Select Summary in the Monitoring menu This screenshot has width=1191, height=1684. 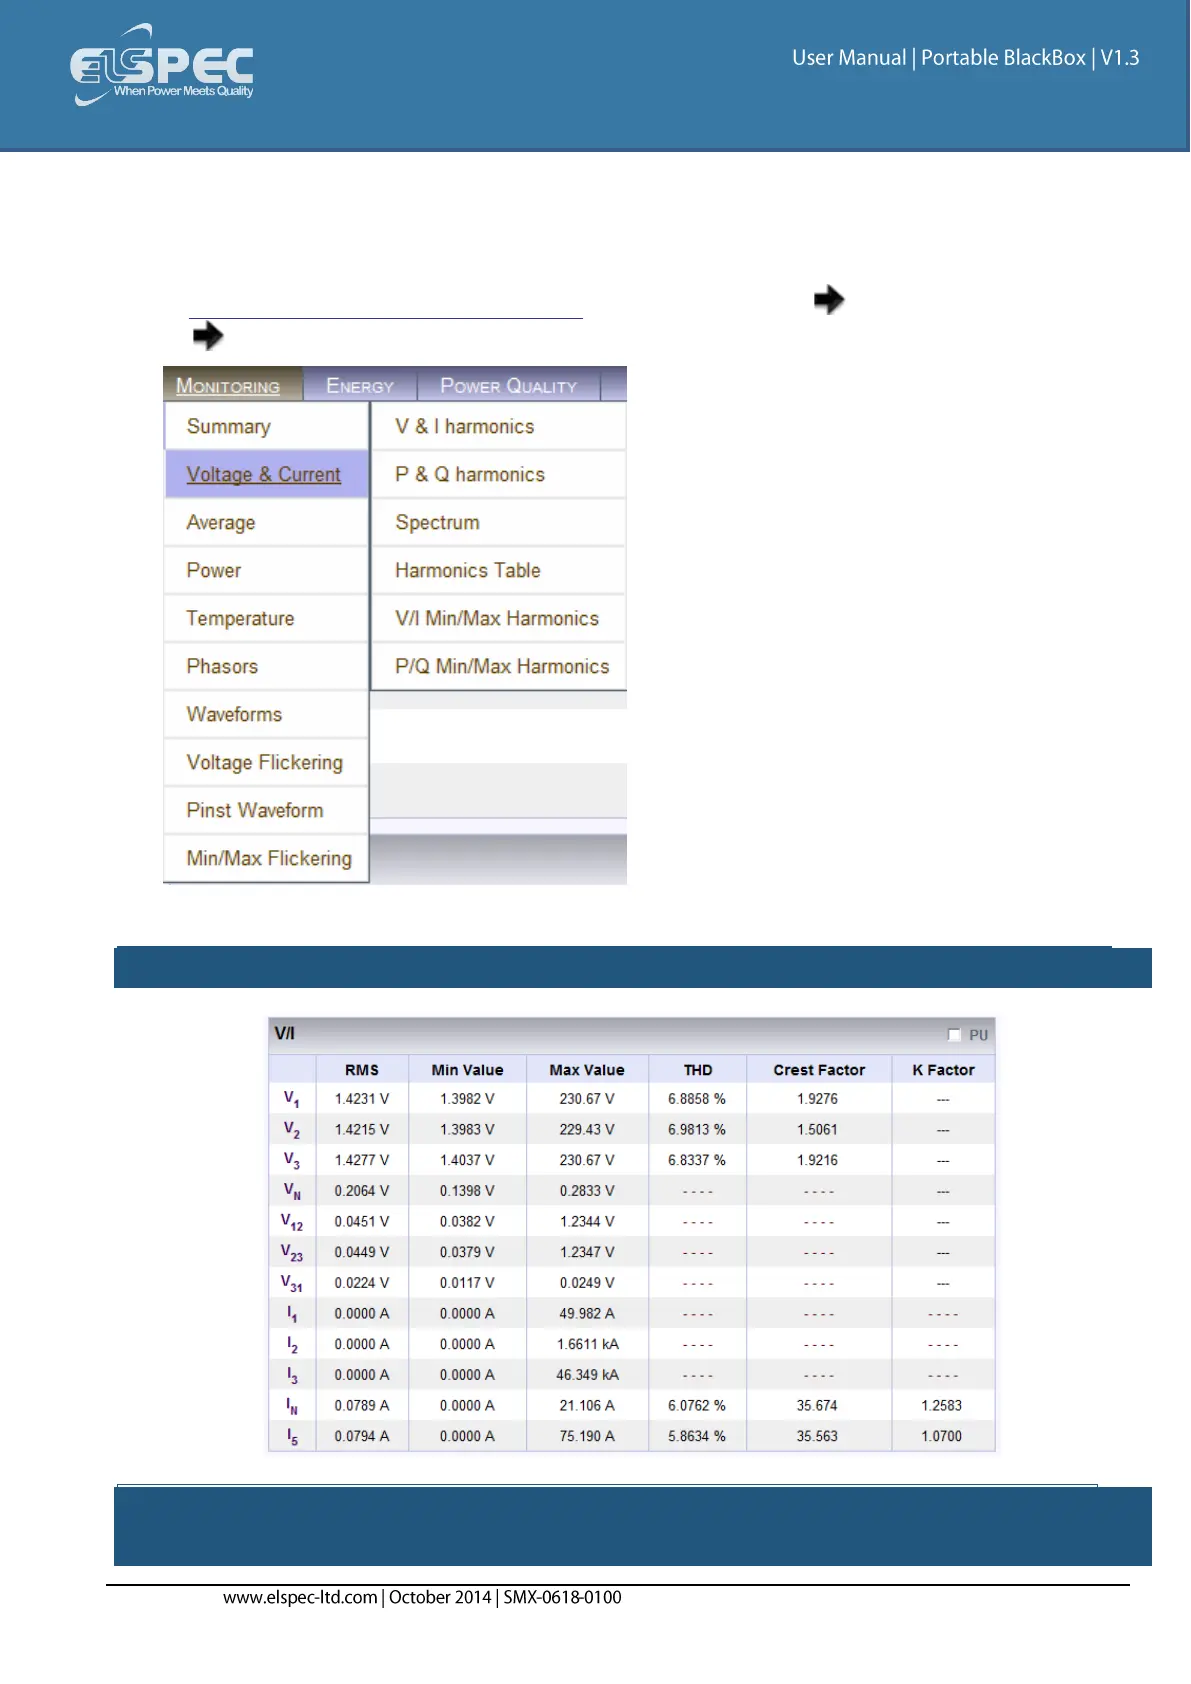coord(266,427)
